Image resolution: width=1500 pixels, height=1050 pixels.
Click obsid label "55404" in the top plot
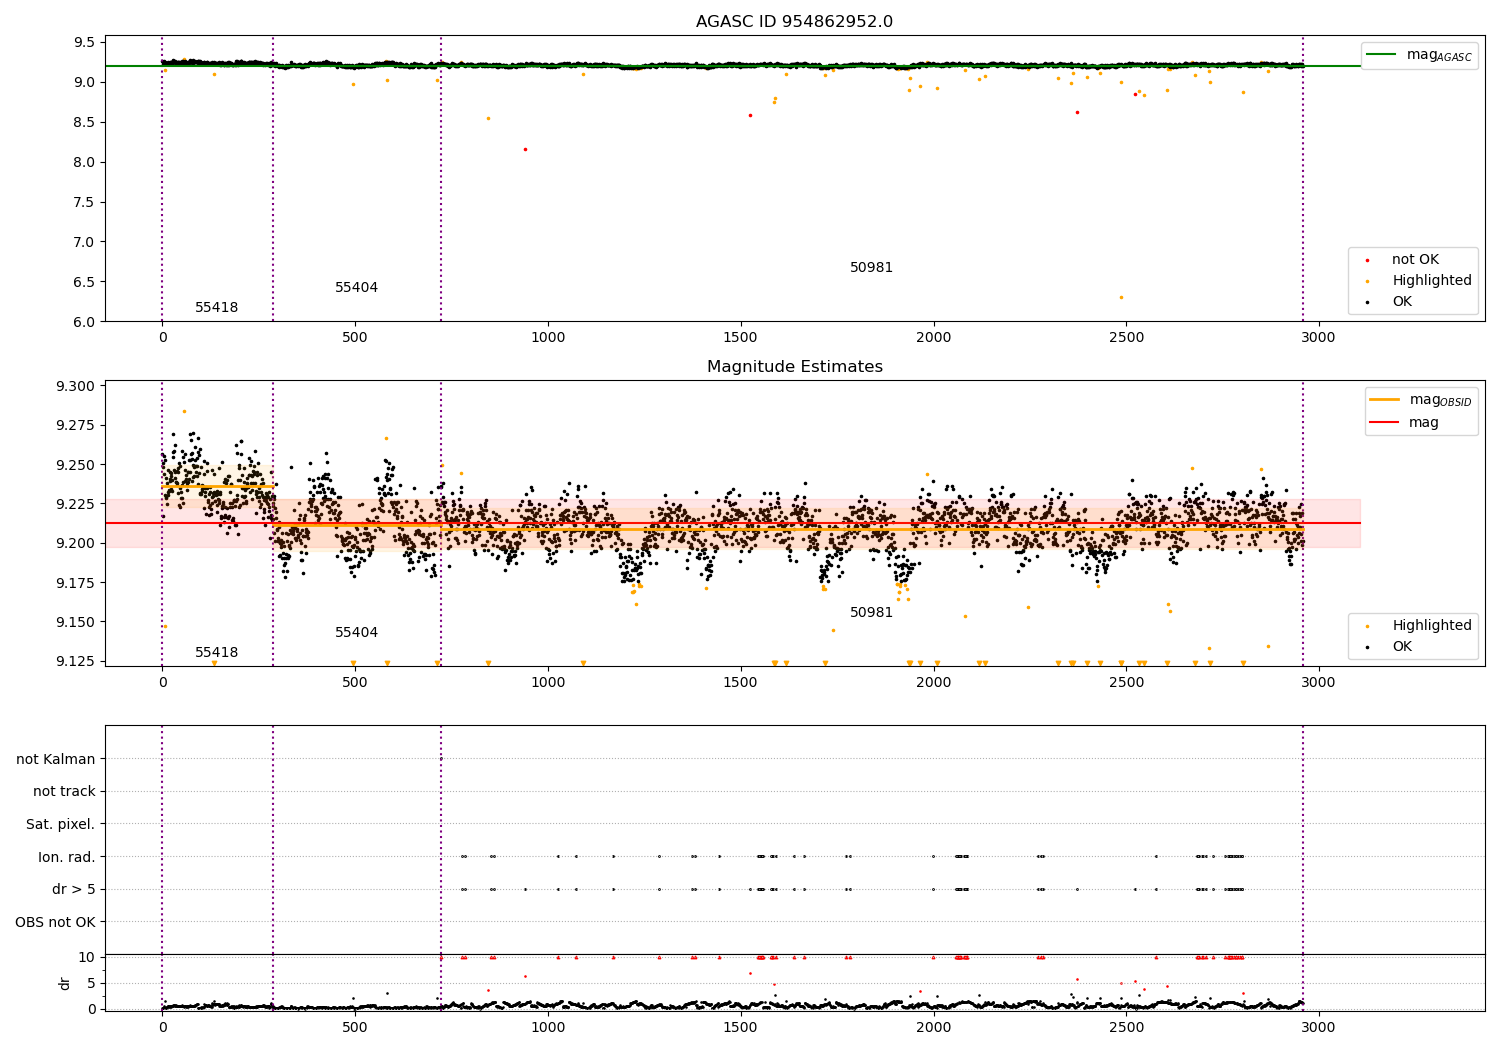pyautogui.click(x=356, y=288)
